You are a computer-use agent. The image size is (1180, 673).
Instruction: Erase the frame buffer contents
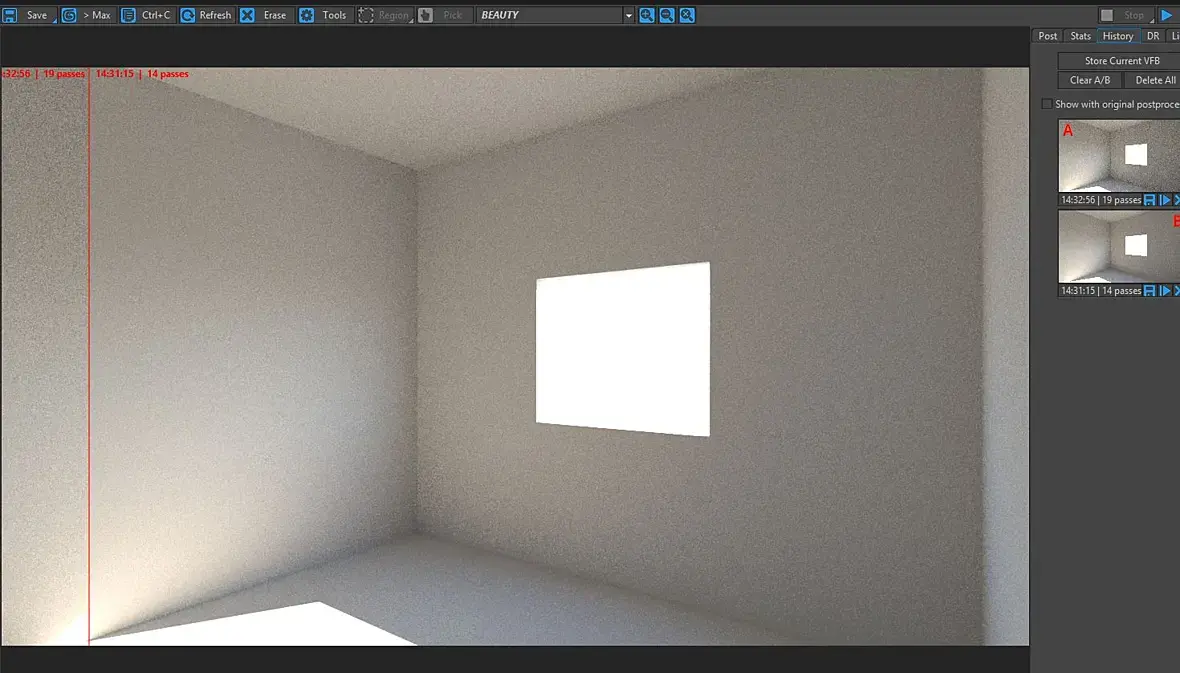264,15
